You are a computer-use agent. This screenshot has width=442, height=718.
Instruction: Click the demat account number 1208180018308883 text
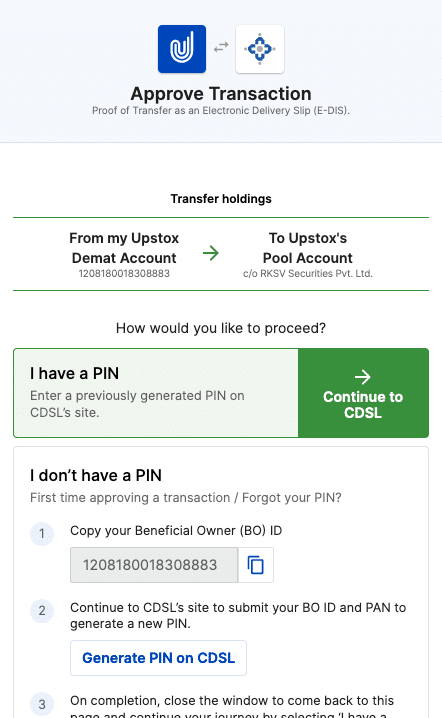[x=124, y=273]
